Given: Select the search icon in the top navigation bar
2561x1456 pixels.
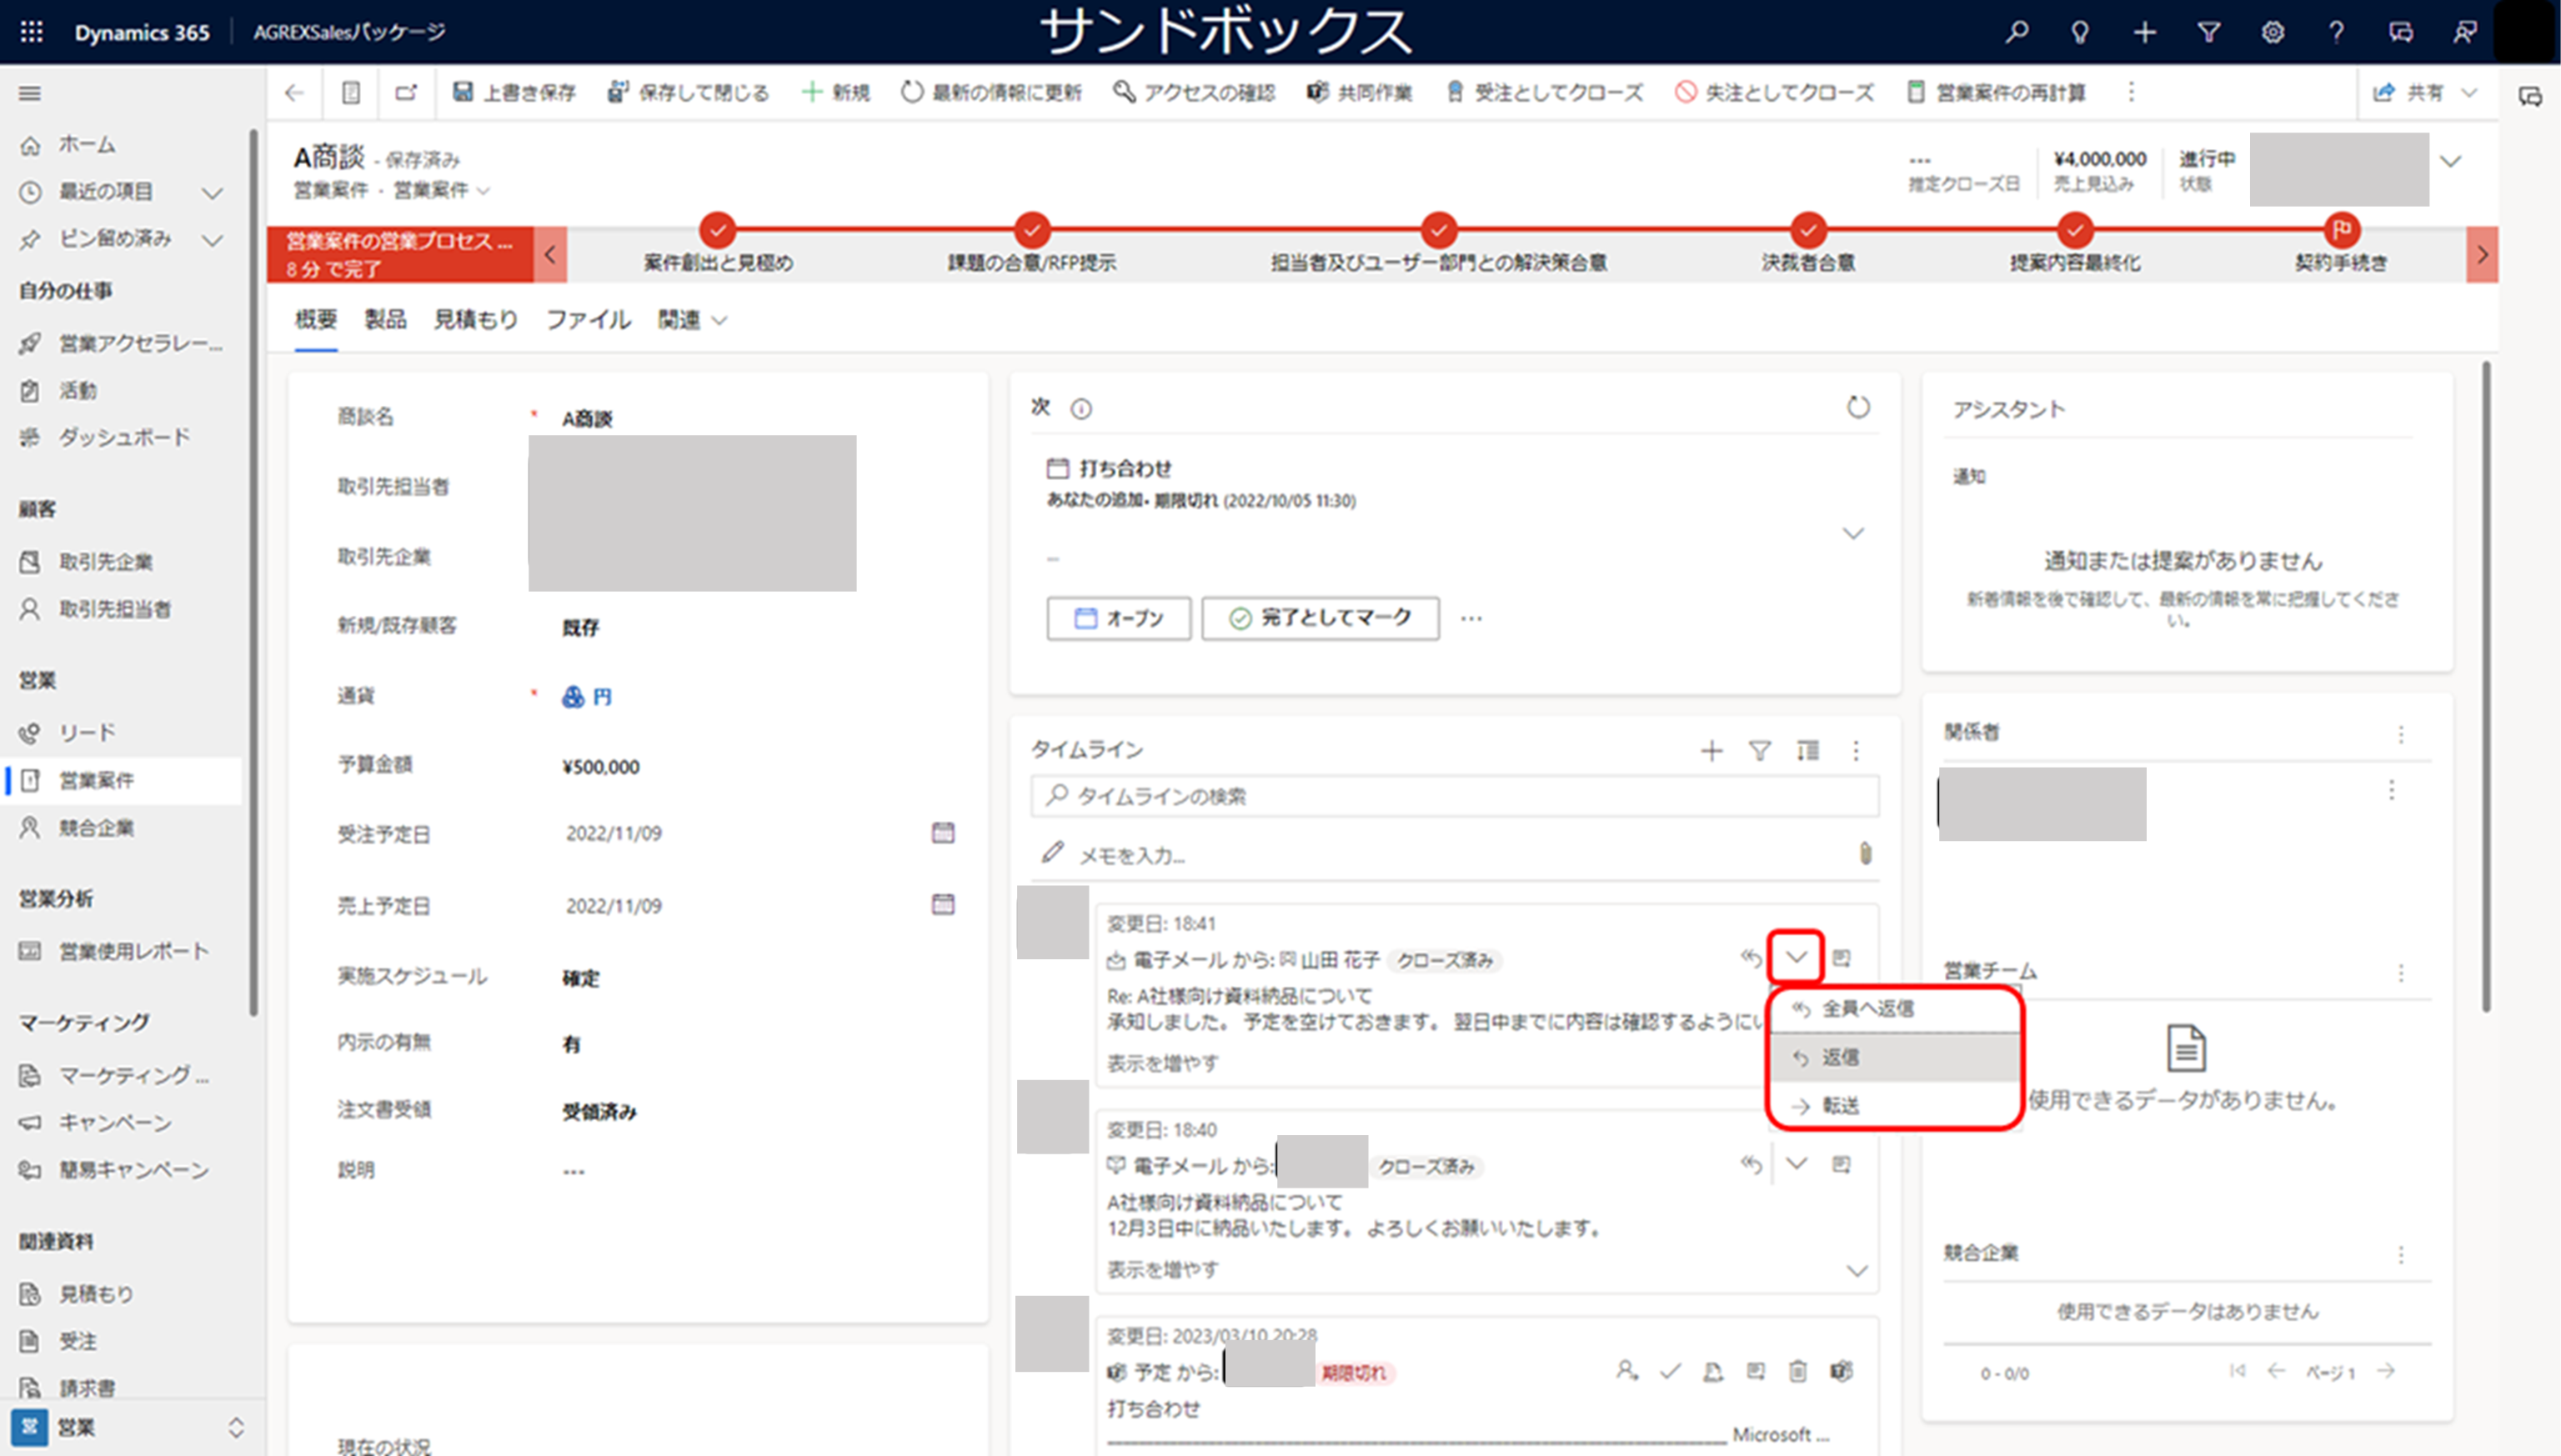Looking at the screenshot, I should pos(2016,32).
